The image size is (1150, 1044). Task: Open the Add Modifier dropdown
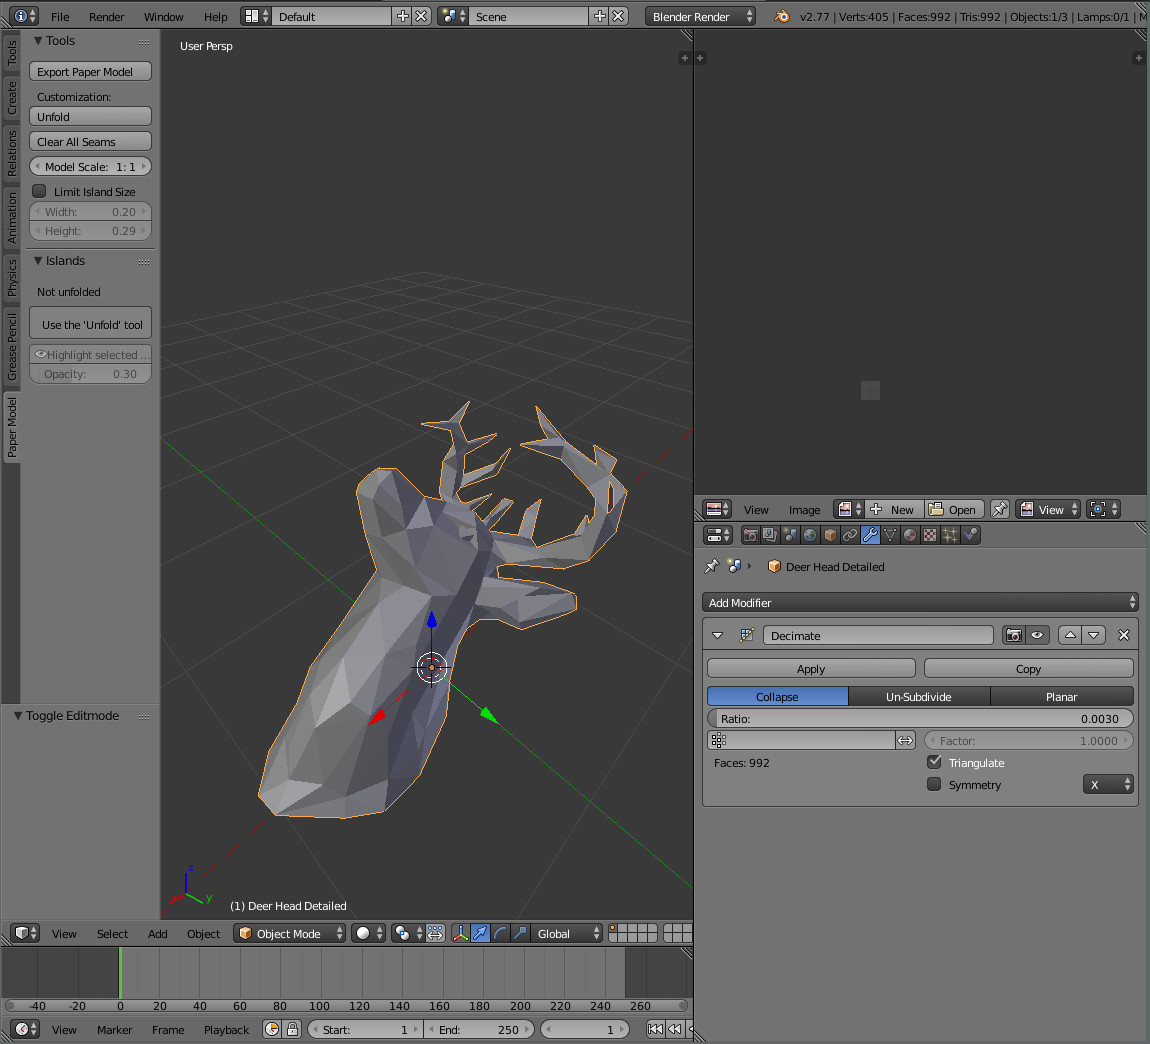coord(920,602)
